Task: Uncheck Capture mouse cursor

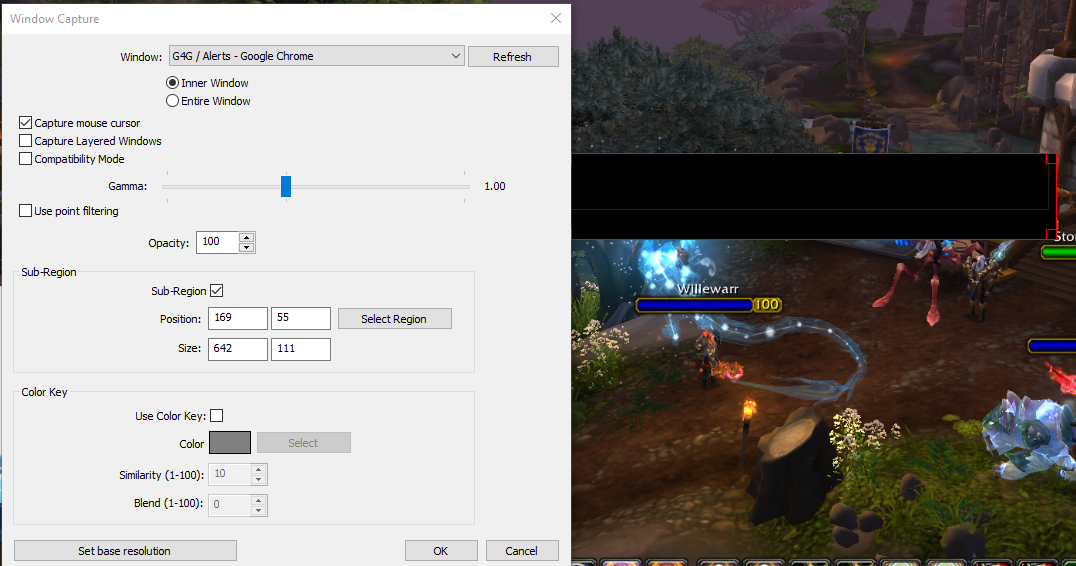Action: 25,123
